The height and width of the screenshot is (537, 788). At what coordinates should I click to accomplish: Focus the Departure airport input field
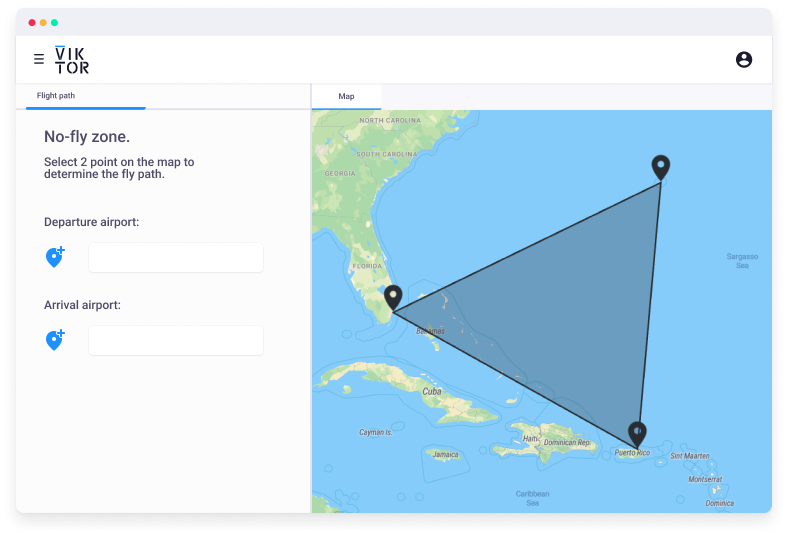[x=176, y=257]
